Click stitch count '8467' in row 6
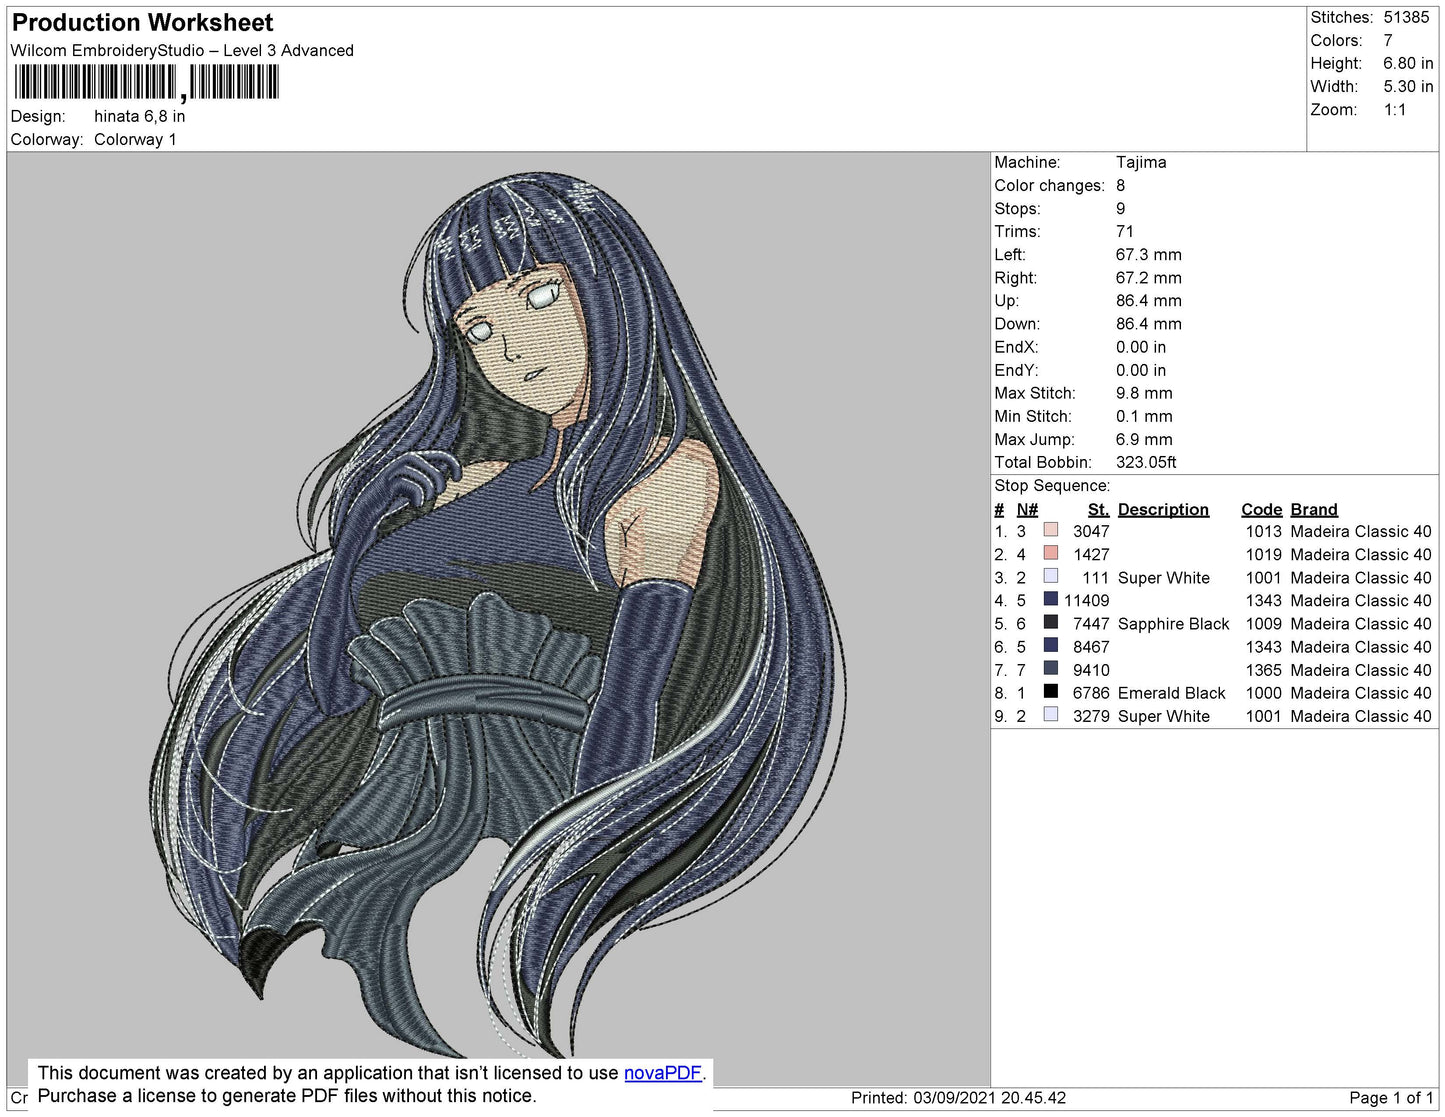 1091,647
